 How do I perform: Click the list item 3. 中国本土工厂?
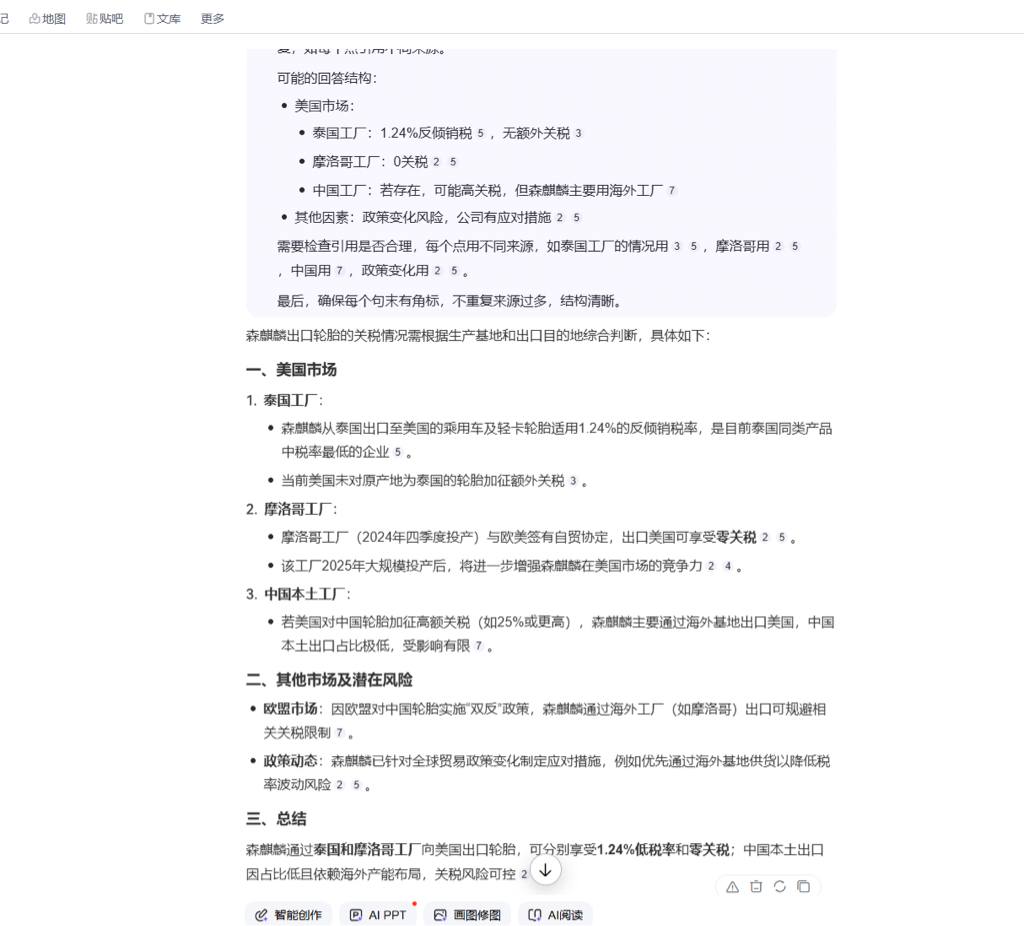298,594
